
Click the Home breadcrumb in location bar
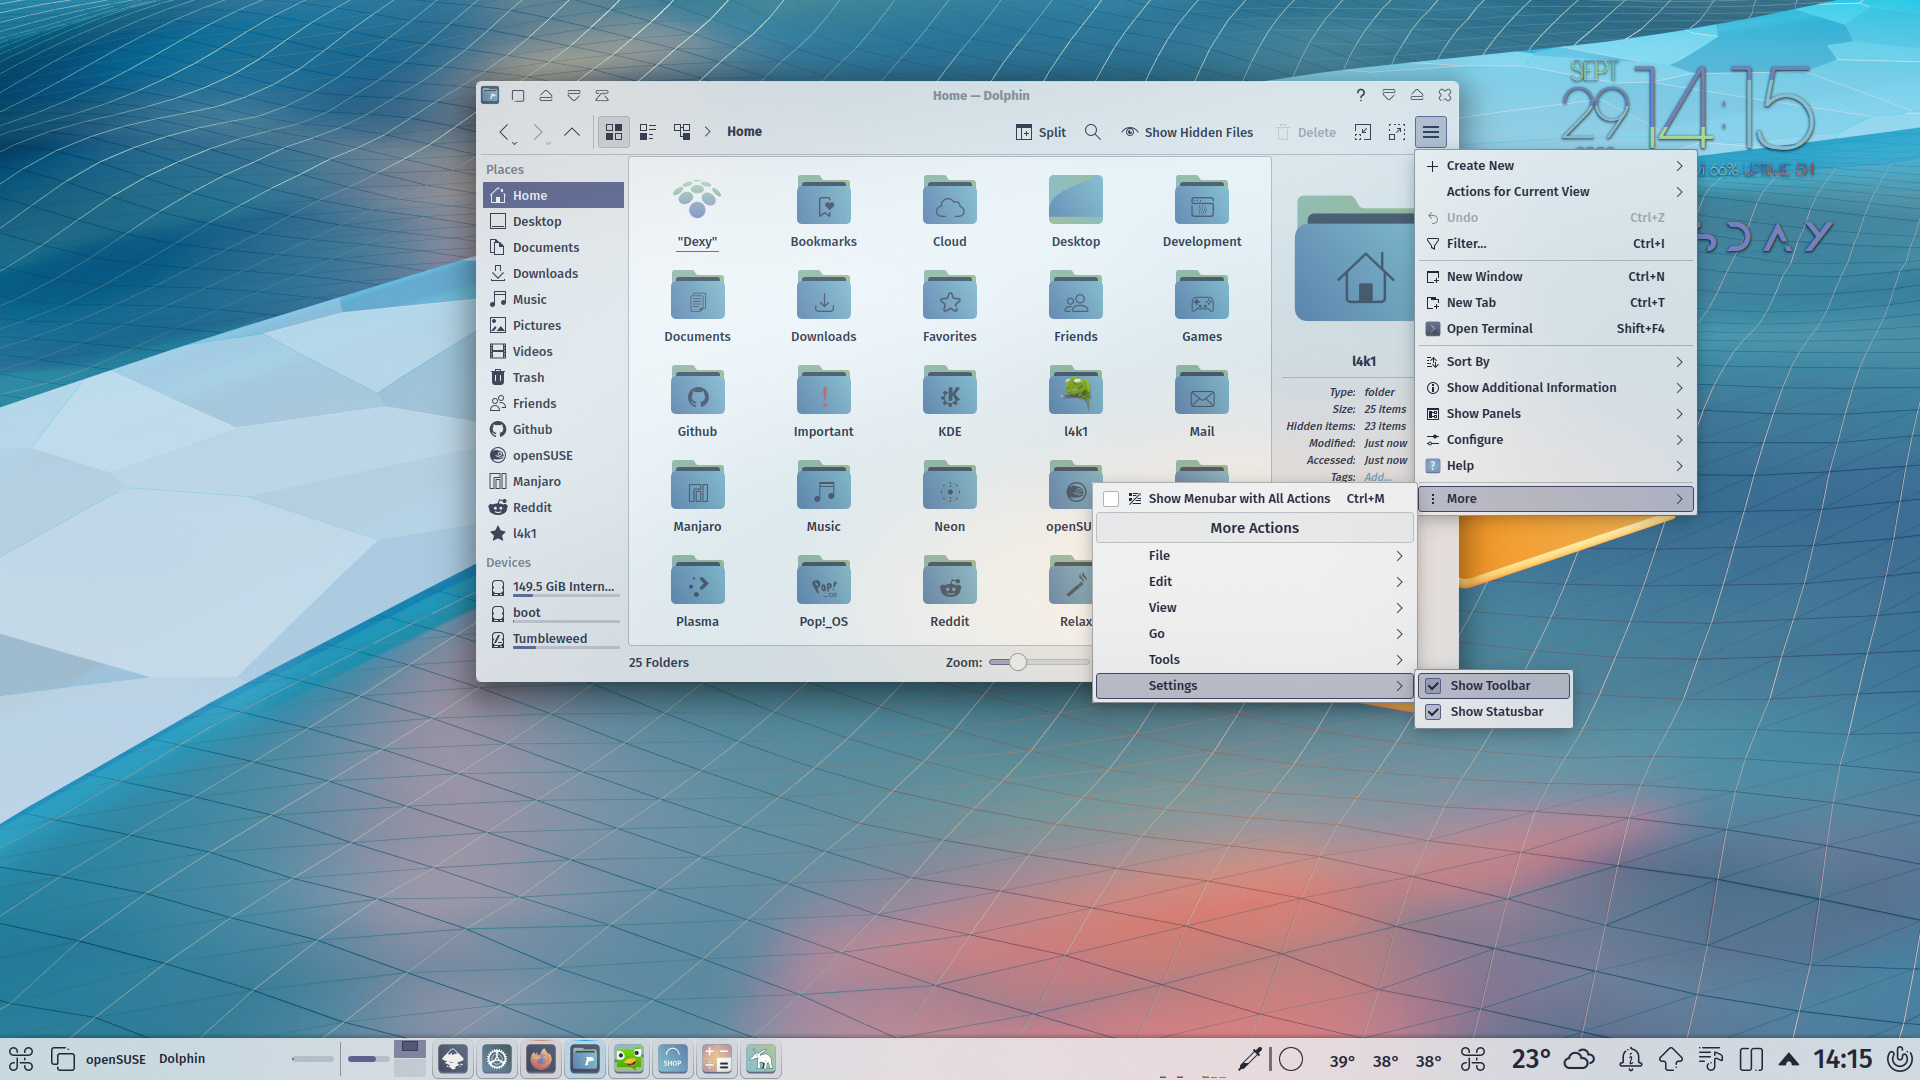point(744,132)
